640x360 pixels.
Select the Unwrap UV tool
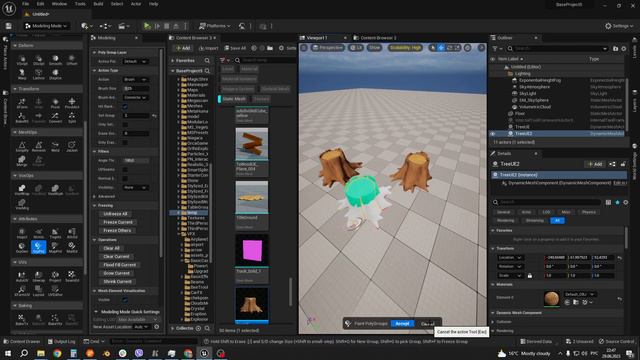pos(38,276)
